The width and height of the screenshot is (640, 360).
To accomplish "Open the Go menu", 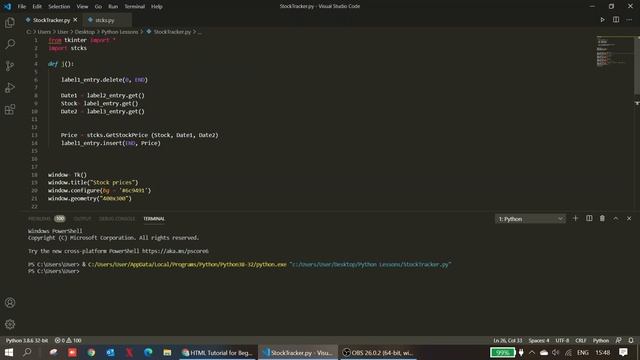I will [x=98, y=7].
